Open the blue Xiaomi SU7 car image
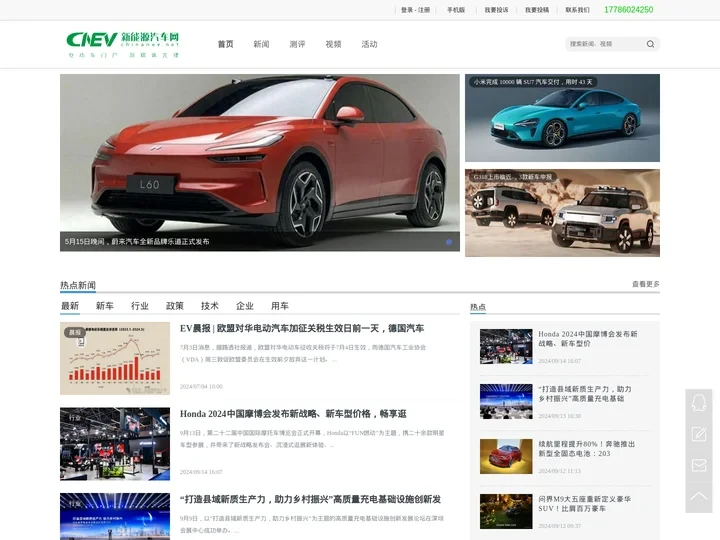720x540 pixels. point(562,118)
